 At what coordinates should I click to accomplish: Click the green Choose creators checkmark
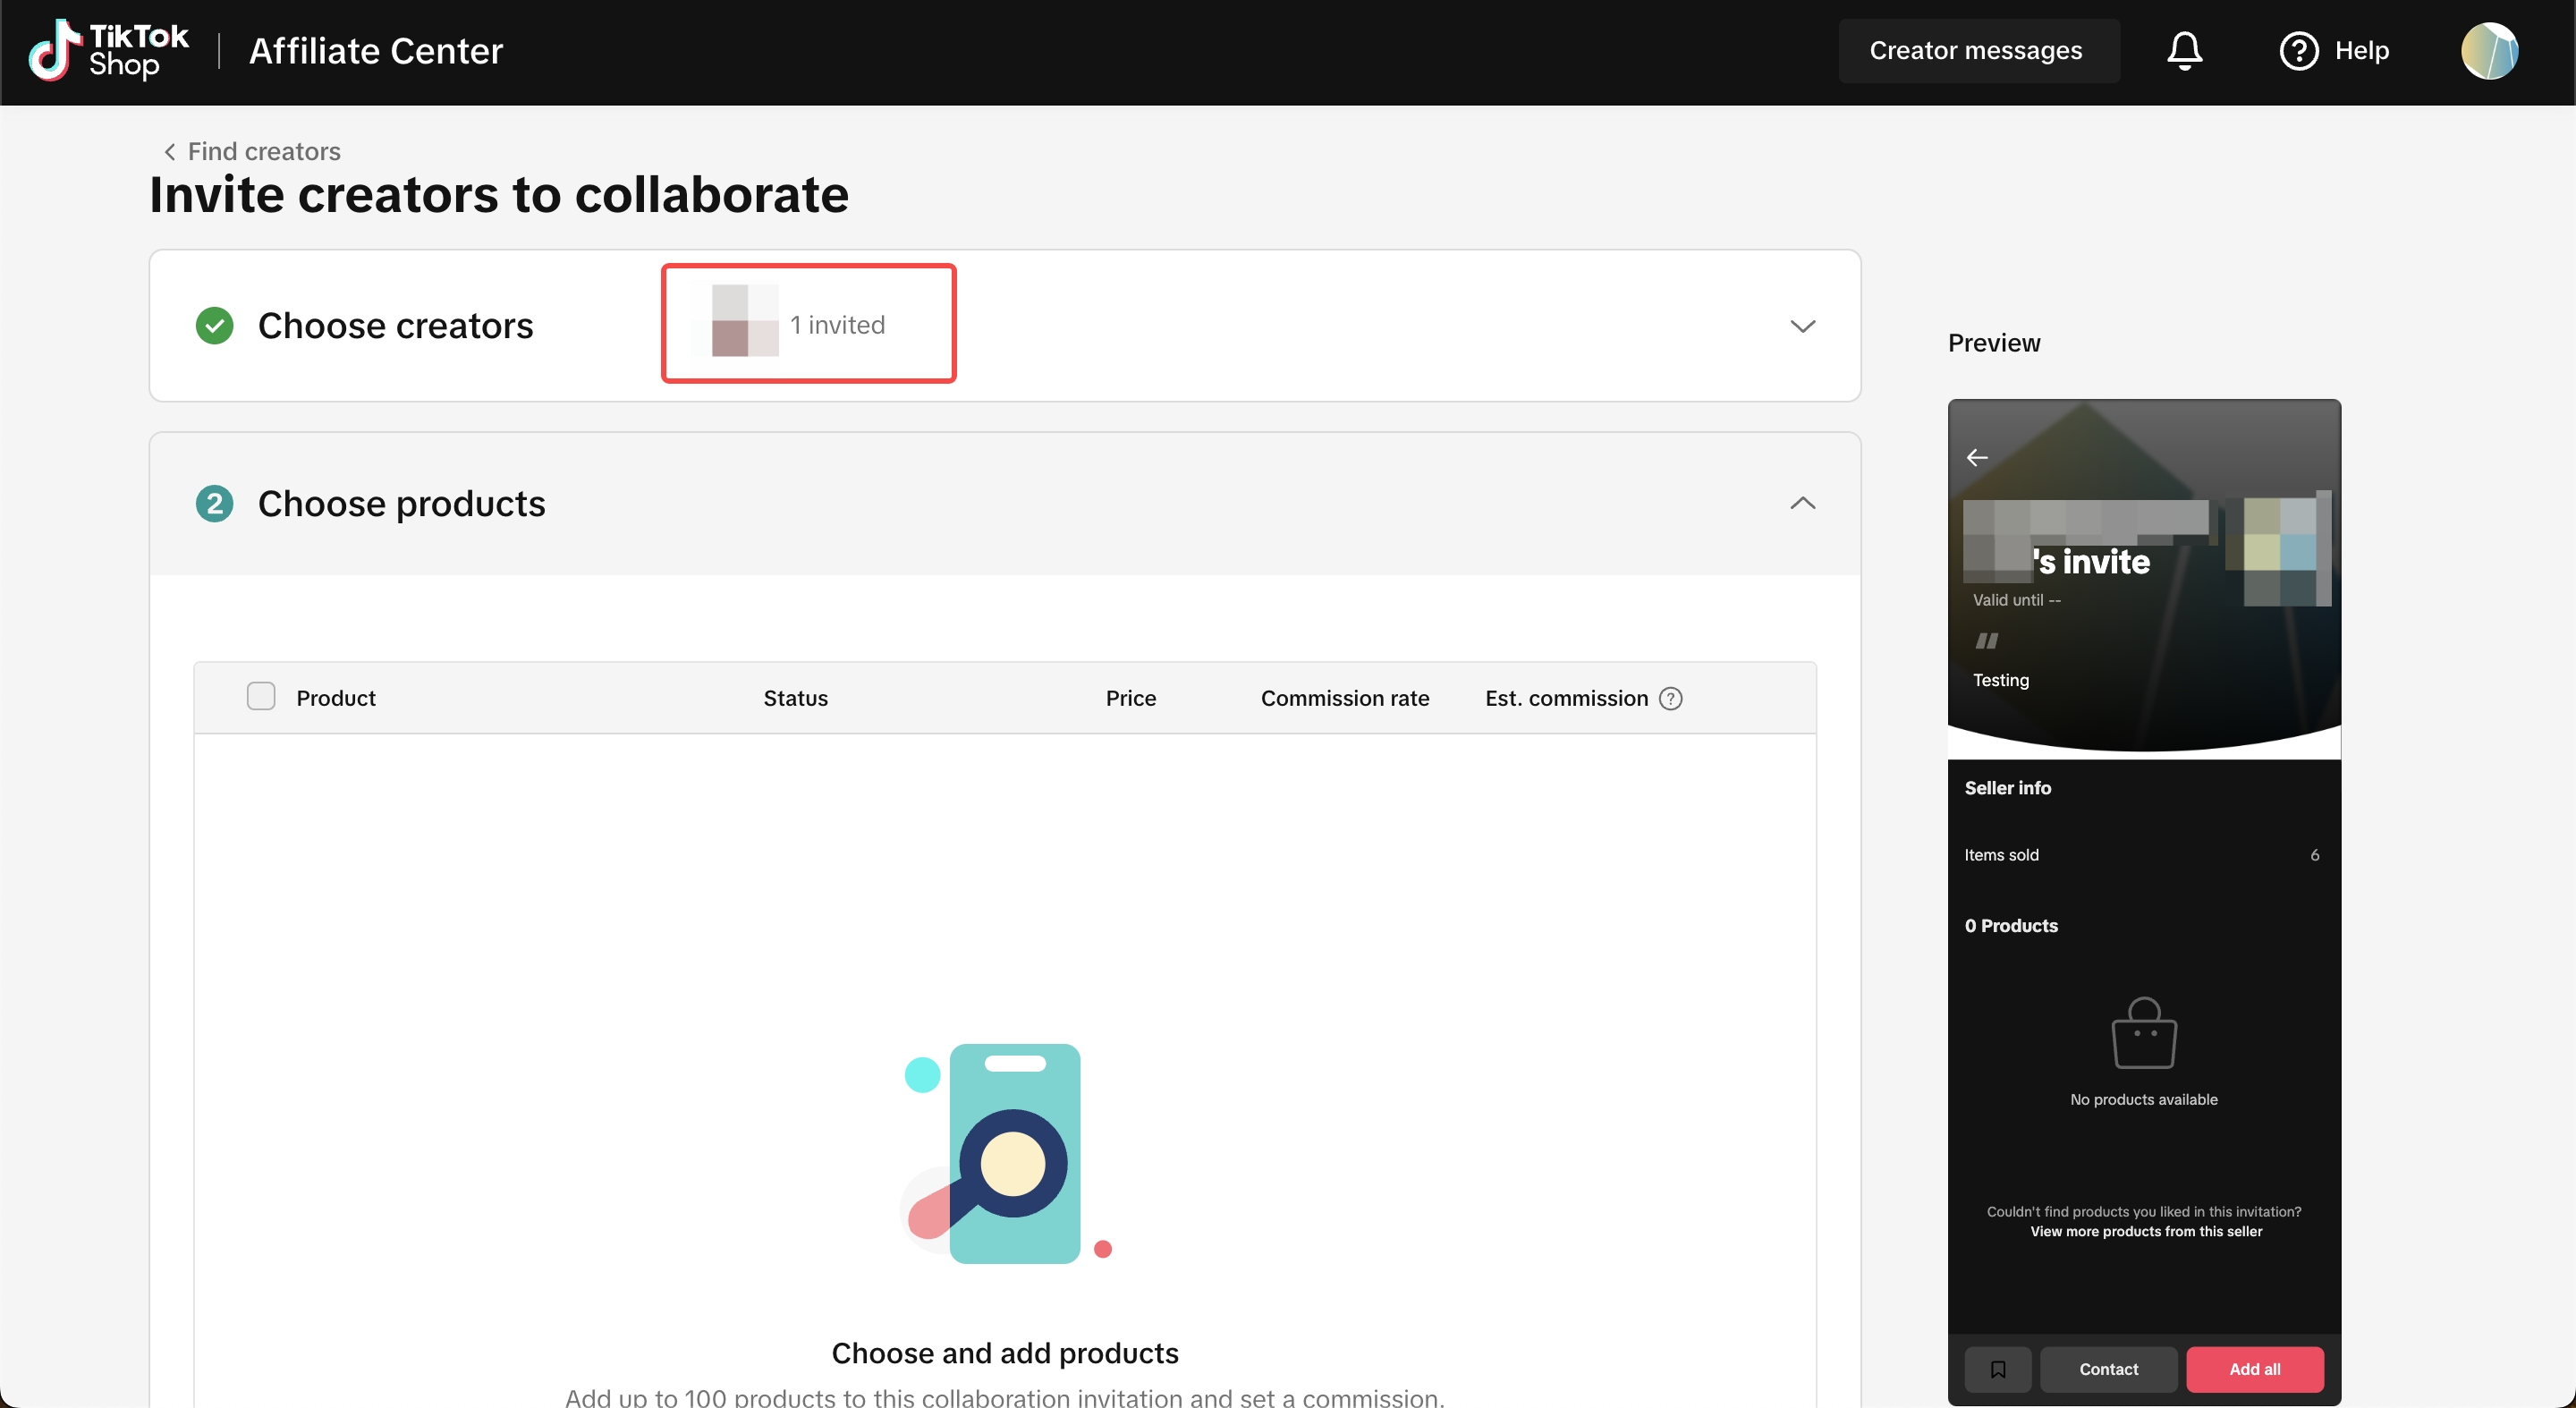click(x=215, y=326)
